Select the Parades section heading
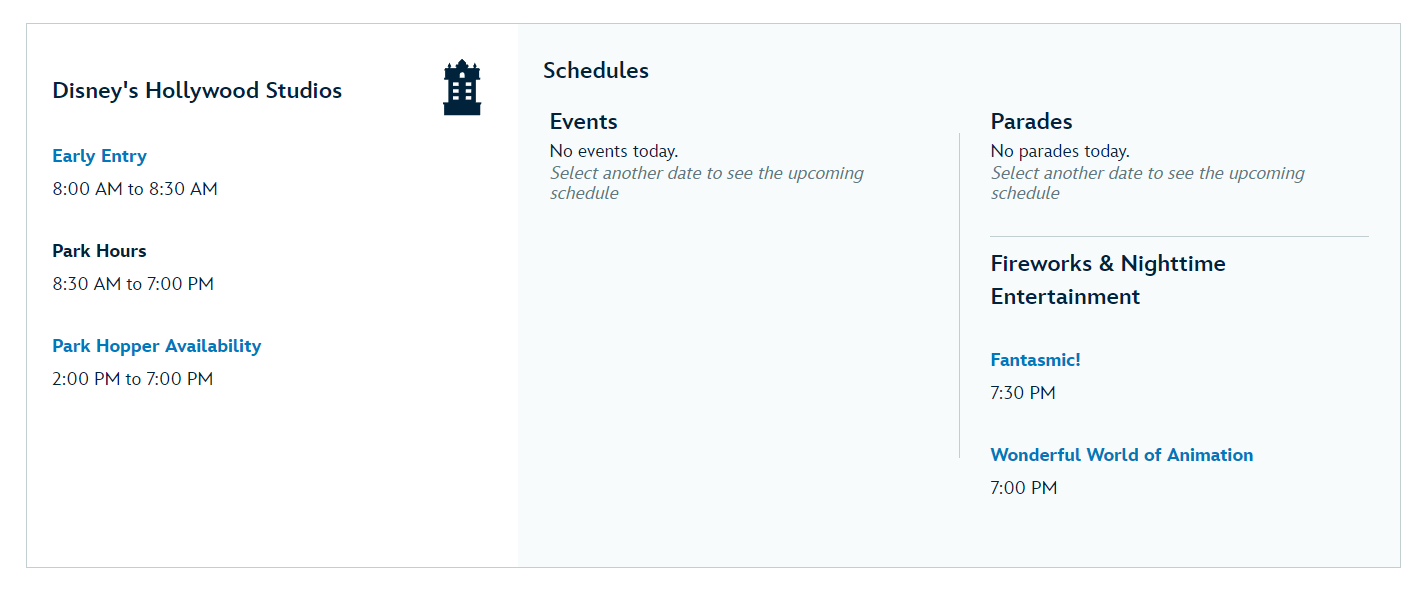 (1031, 122)
